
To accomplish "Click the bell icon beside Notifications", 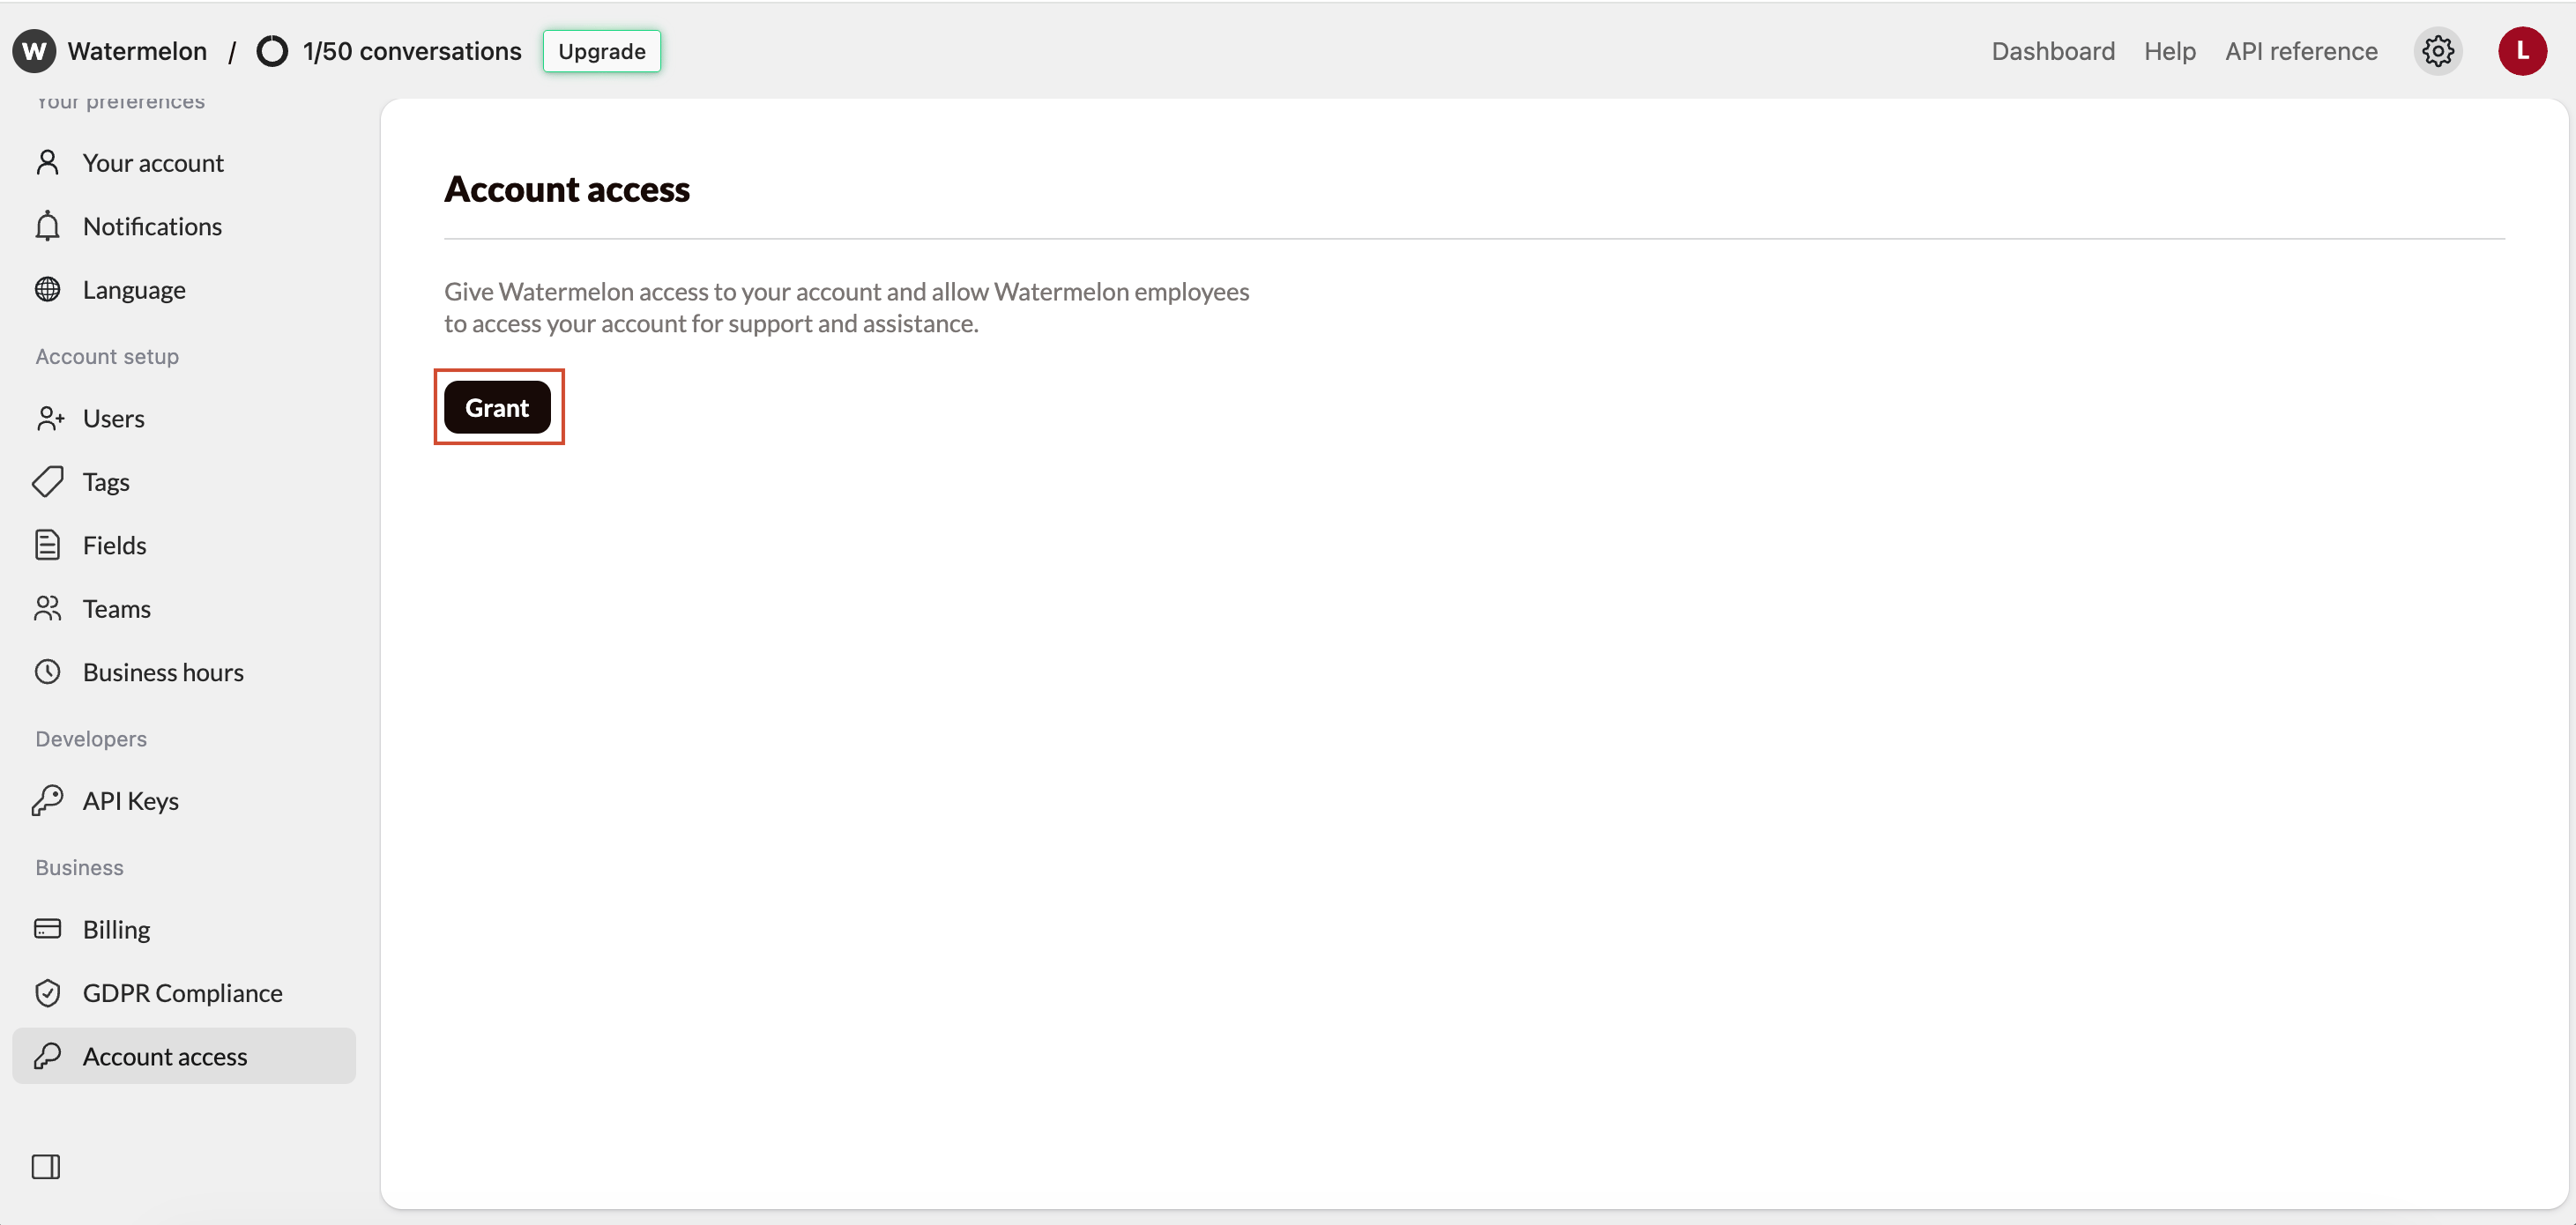I will click(47, 226).
